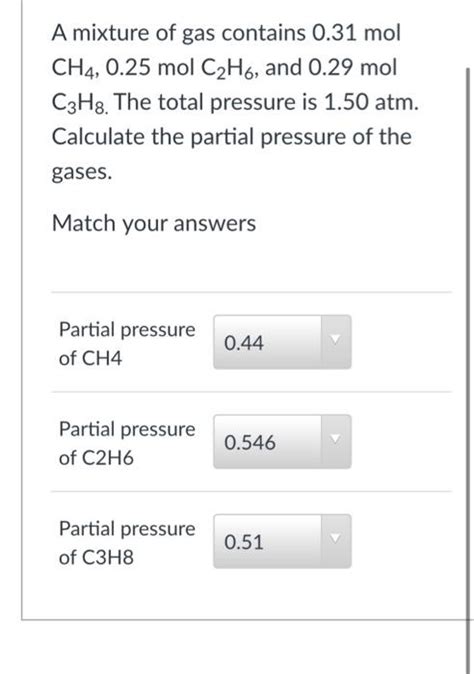The height and width of the screenshot is (674, 474).
Task: Click the 'of C2H6' label text
Action: [x=96, y=458]
